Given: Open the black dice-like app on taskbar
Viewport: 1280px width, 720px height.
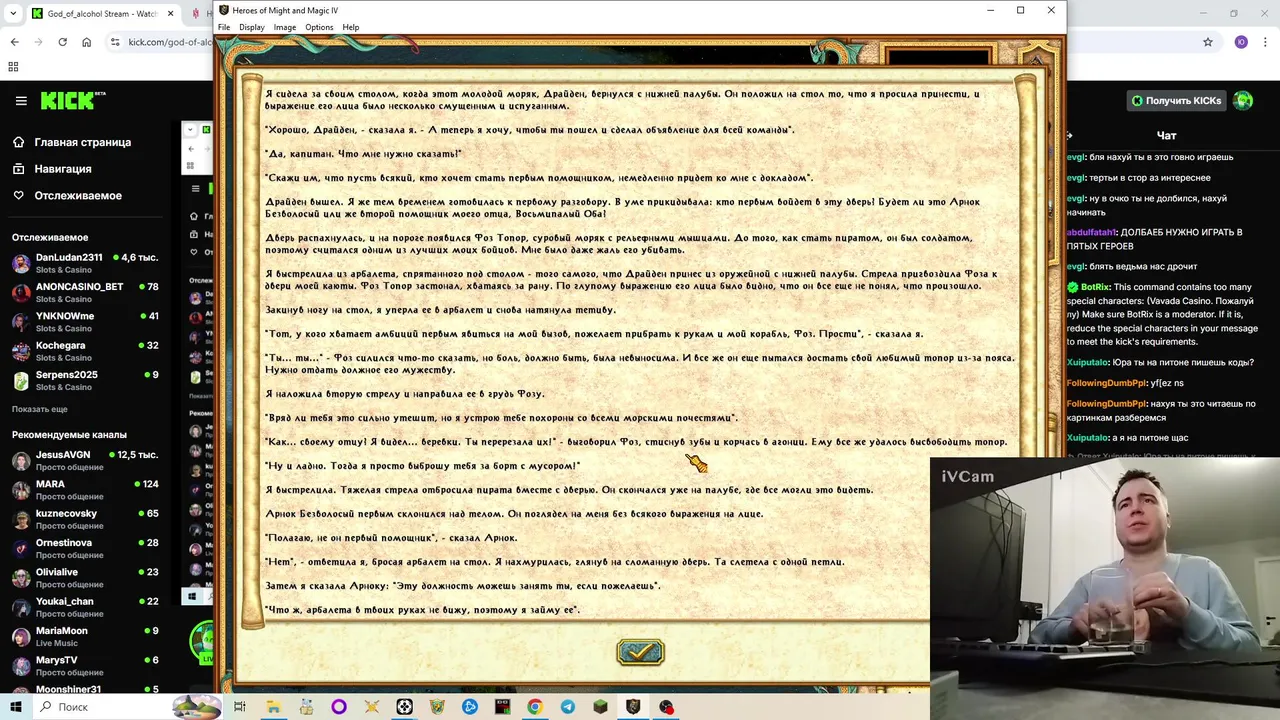Looking at the screenshot, I should 404,707.
